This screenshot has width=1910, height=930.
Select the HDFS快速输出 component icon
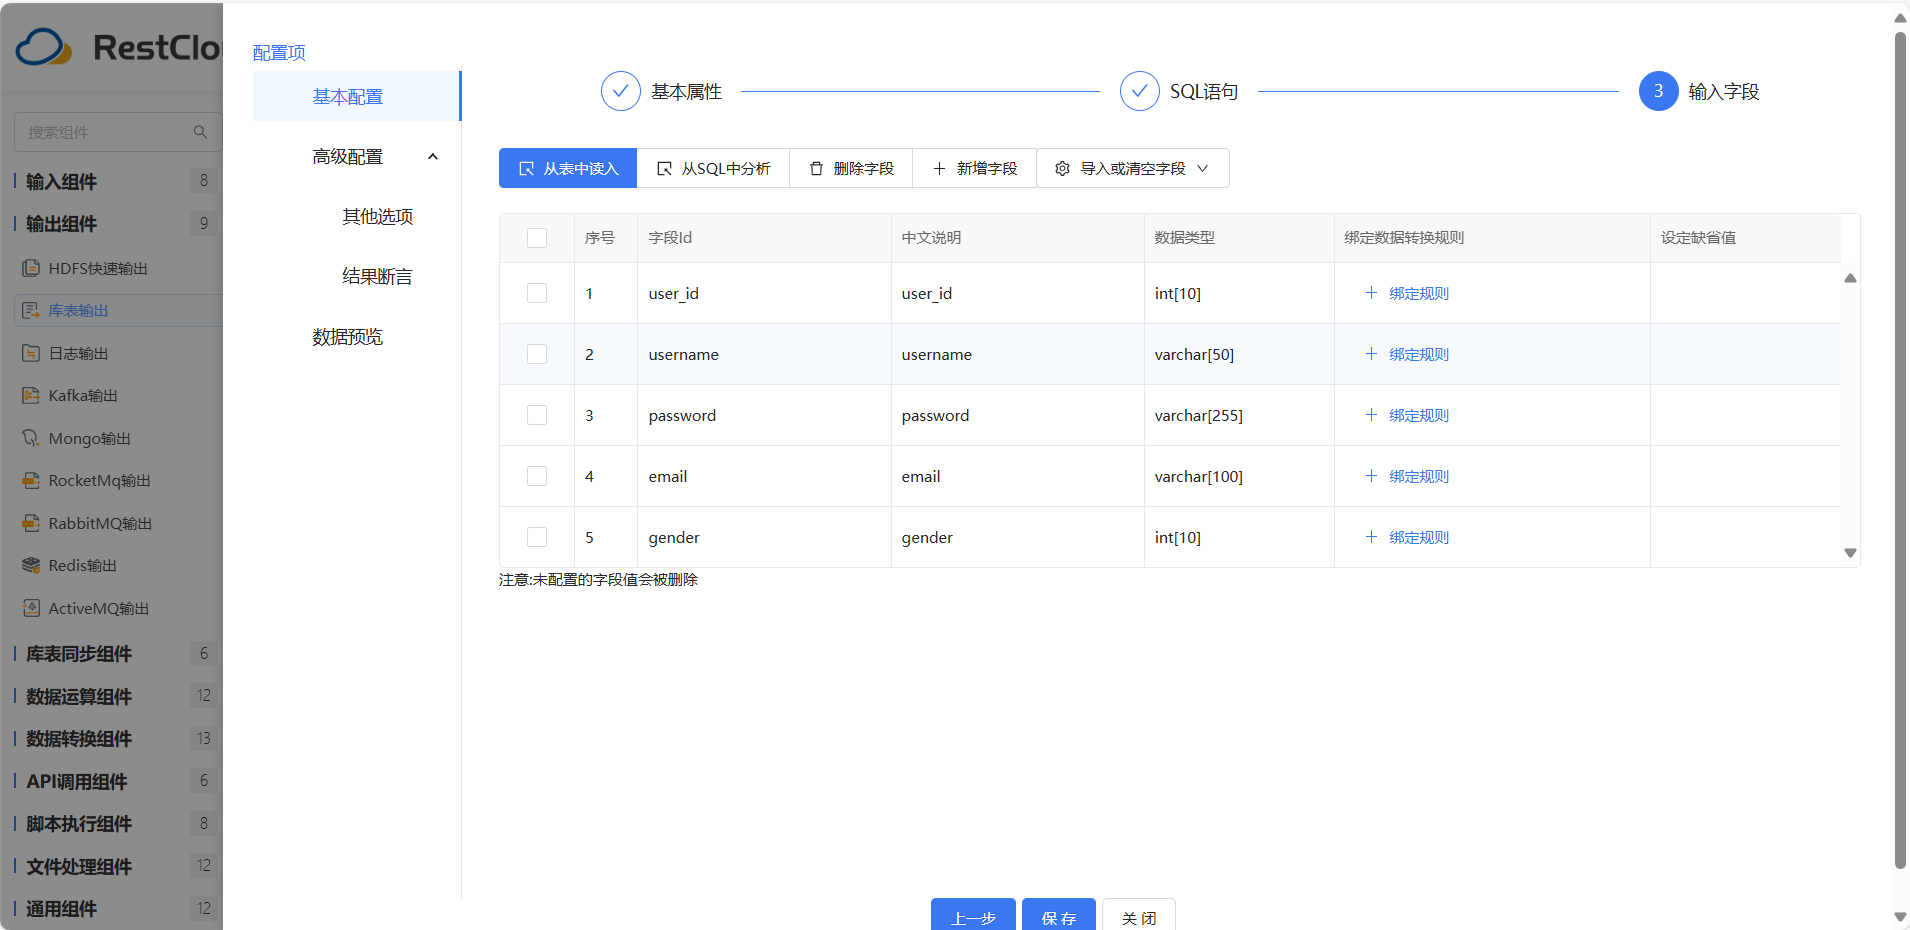point(31,268)
